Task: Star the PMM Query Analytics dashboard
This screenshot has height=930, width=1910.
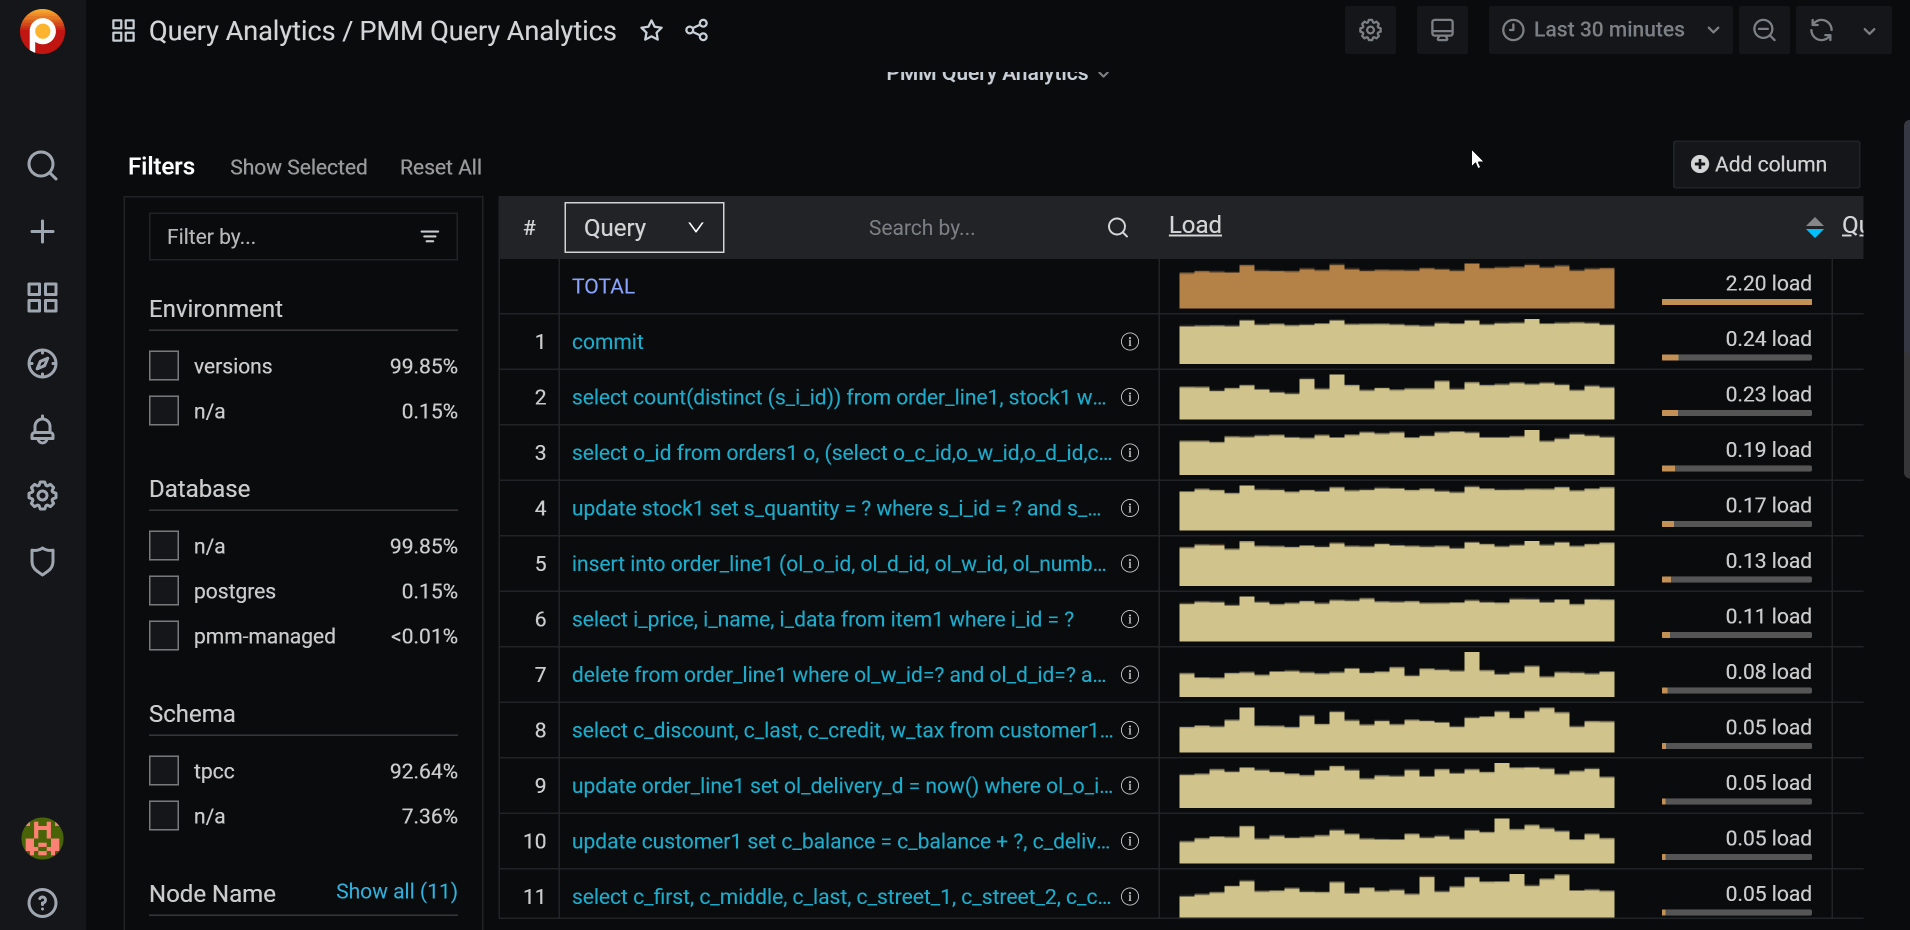Action: 651,31
